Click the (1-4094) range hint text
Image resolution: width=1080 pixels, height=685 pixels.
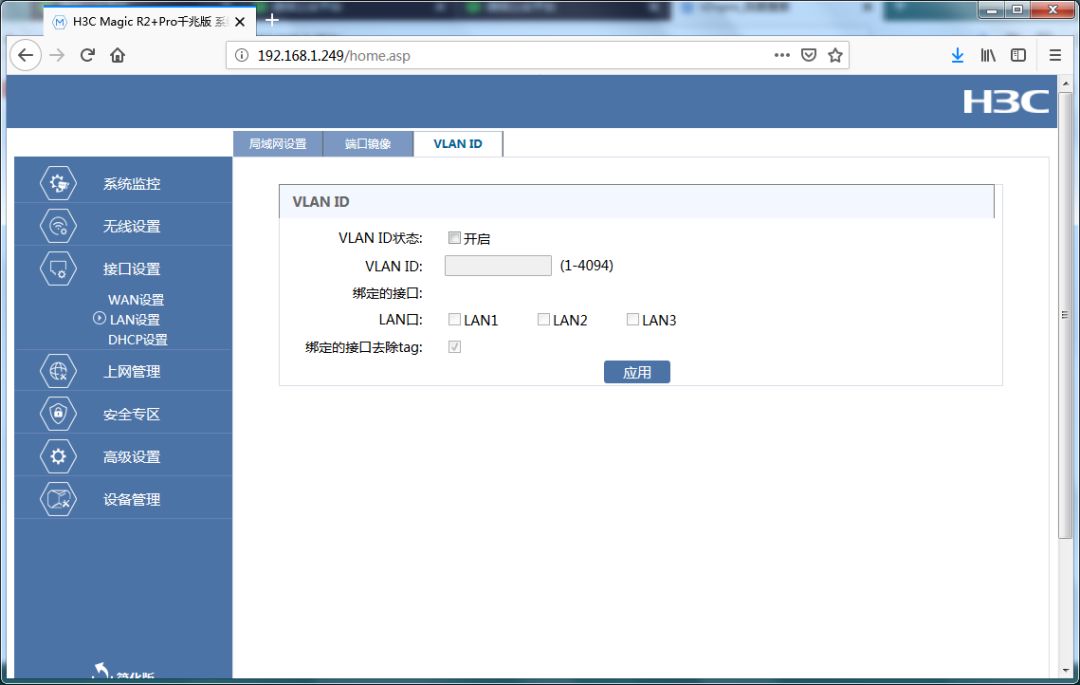coord(586,265)
